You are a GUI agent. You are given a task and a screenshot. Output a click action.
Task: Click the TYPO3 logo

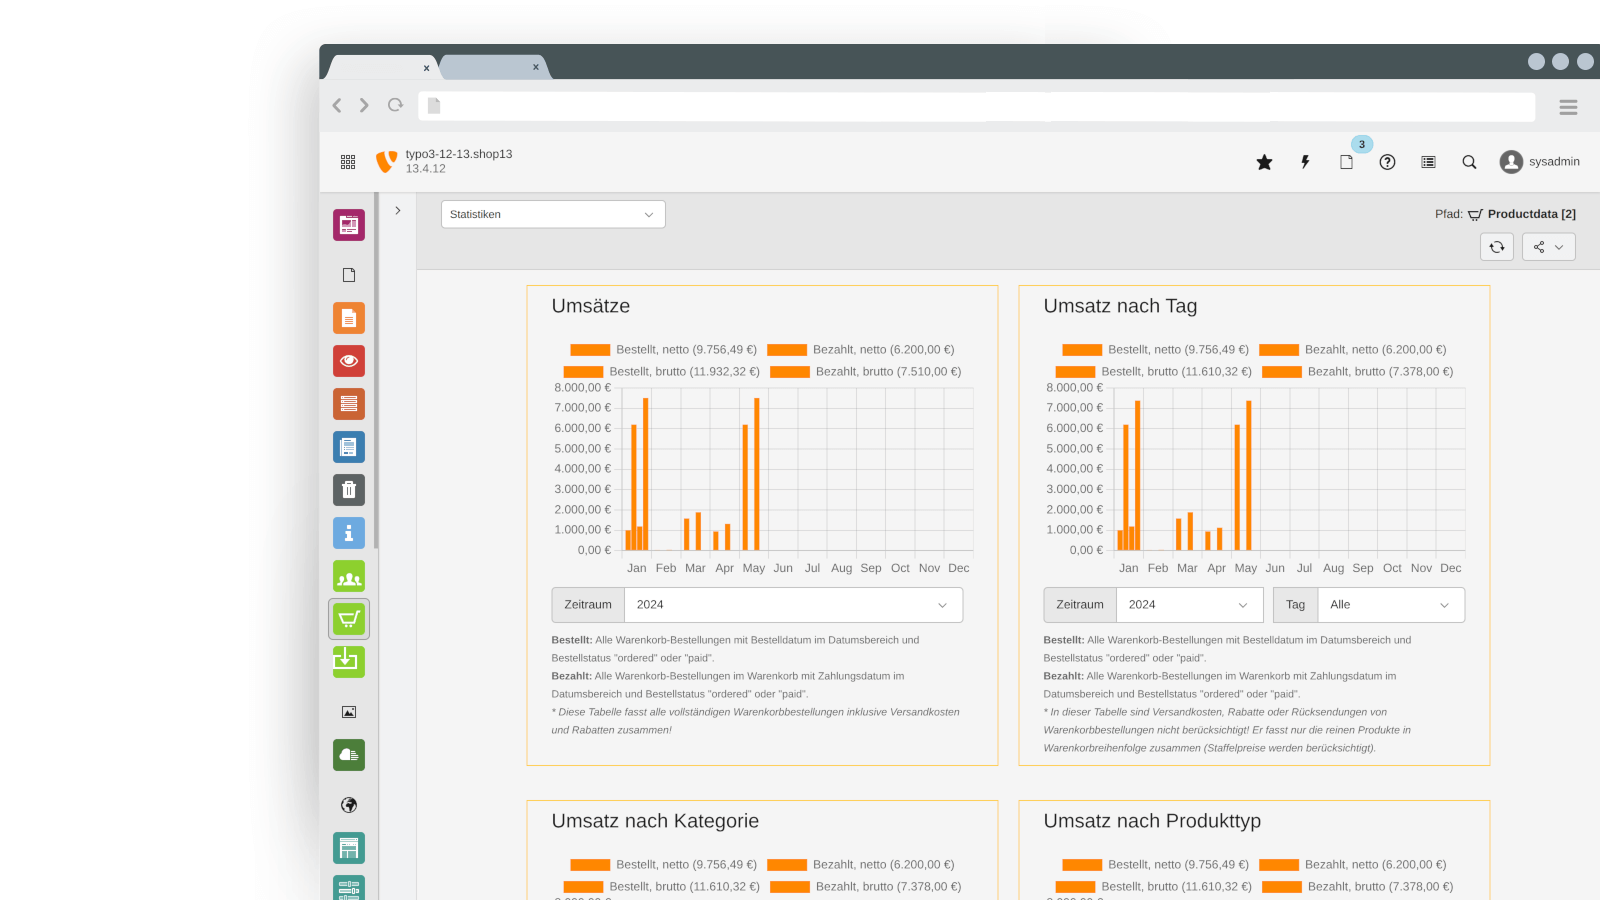pyautogui.click(x=386, y=161)
